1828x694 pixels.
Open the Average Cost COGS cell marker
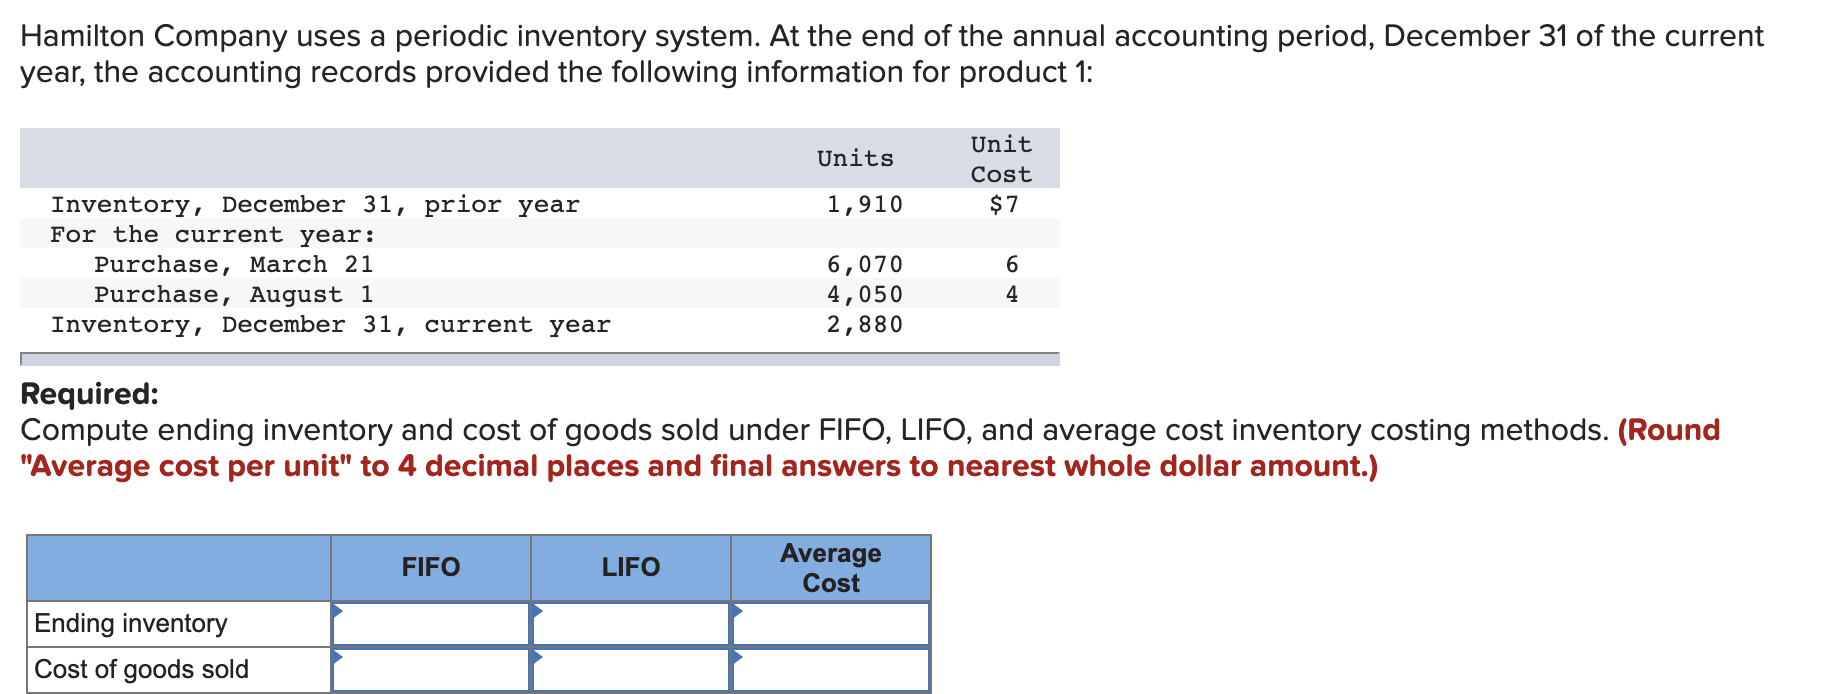click(738, 657)
